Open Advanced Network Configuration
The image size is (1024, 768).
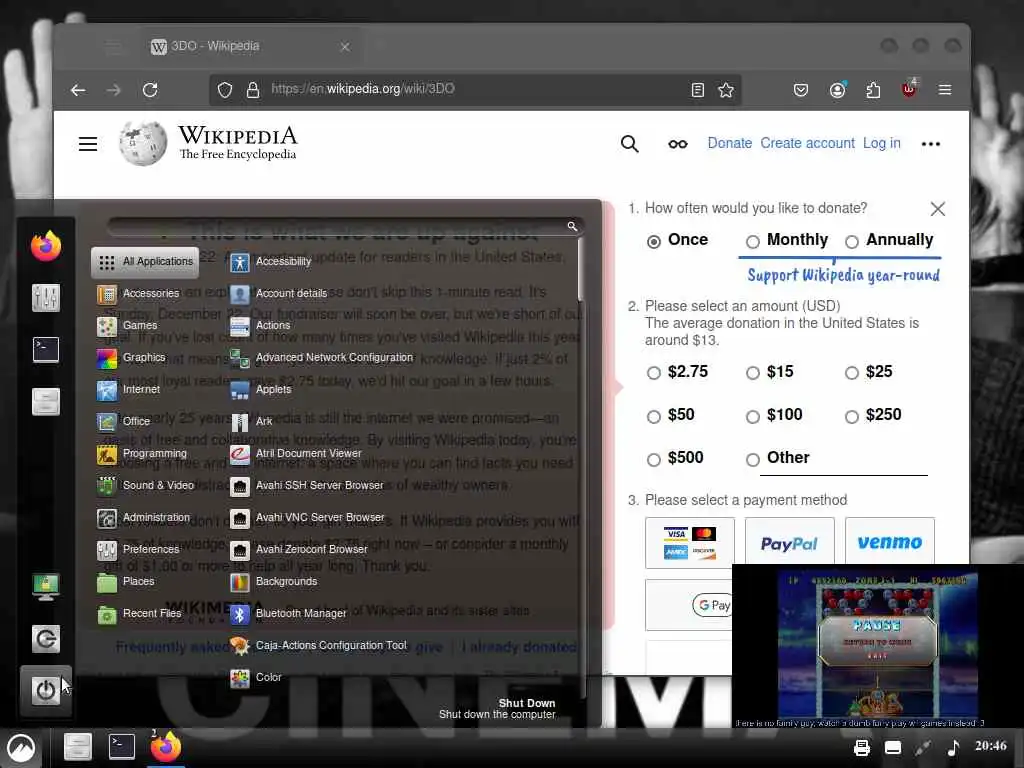click(321, 358)
